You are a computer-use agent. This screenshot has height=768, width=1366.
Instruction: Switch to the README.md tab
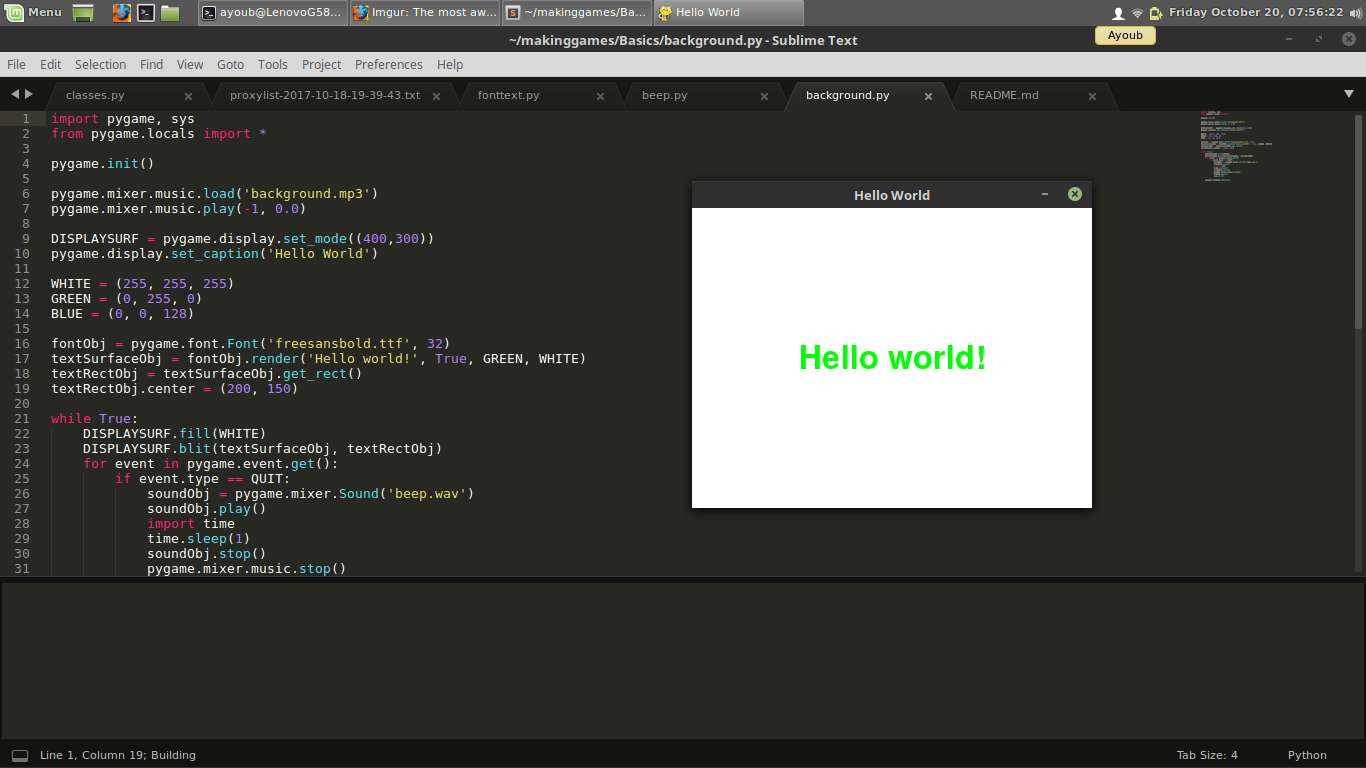(1004, 95)
